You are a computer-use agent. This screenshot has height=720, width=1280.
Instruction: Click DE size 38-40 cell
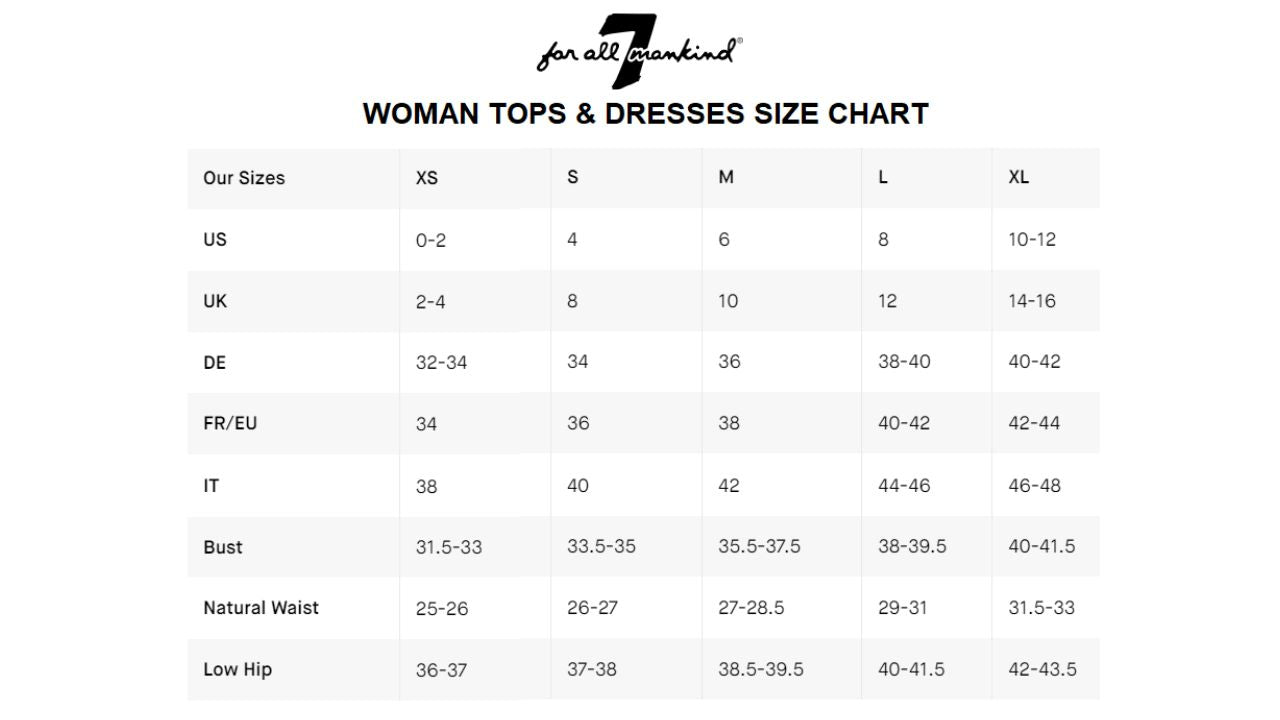point(904,361)
